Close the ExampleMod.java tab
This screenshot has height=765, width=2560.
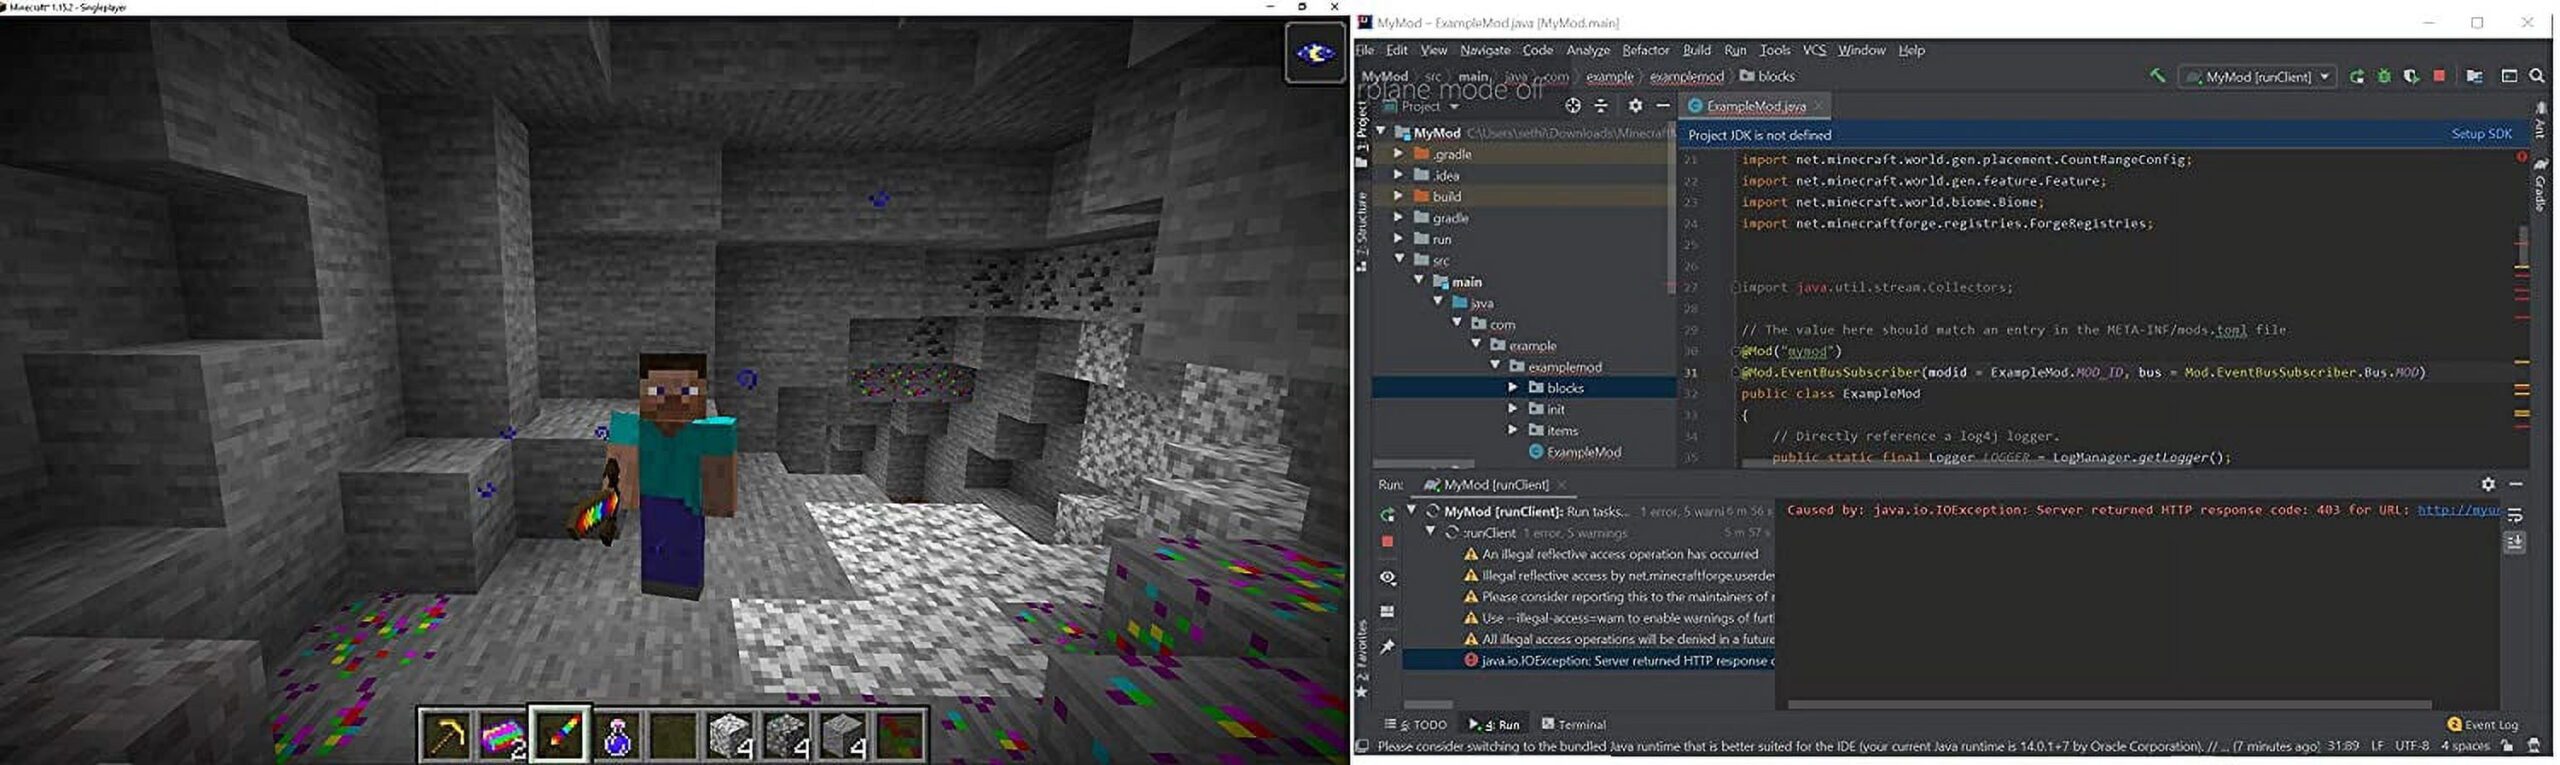1819,105
